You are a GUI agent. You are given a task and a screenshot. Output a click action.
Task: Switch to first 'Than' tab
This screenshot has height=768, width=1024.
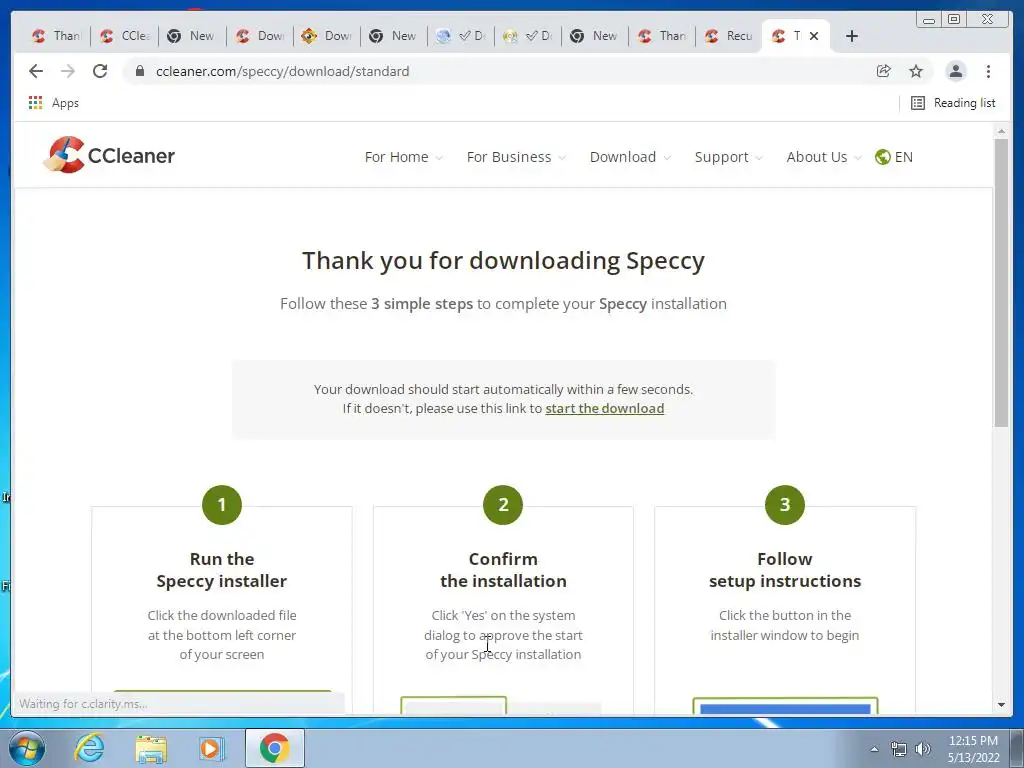coord(56,36)
